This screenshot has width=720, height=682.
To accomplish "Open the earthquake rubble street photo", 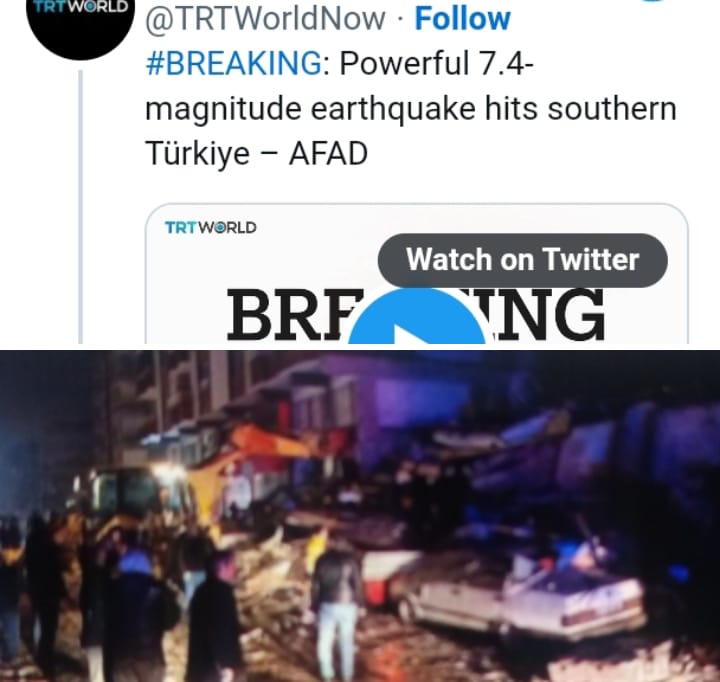I will pyautogui.click(x=360, y=516).
